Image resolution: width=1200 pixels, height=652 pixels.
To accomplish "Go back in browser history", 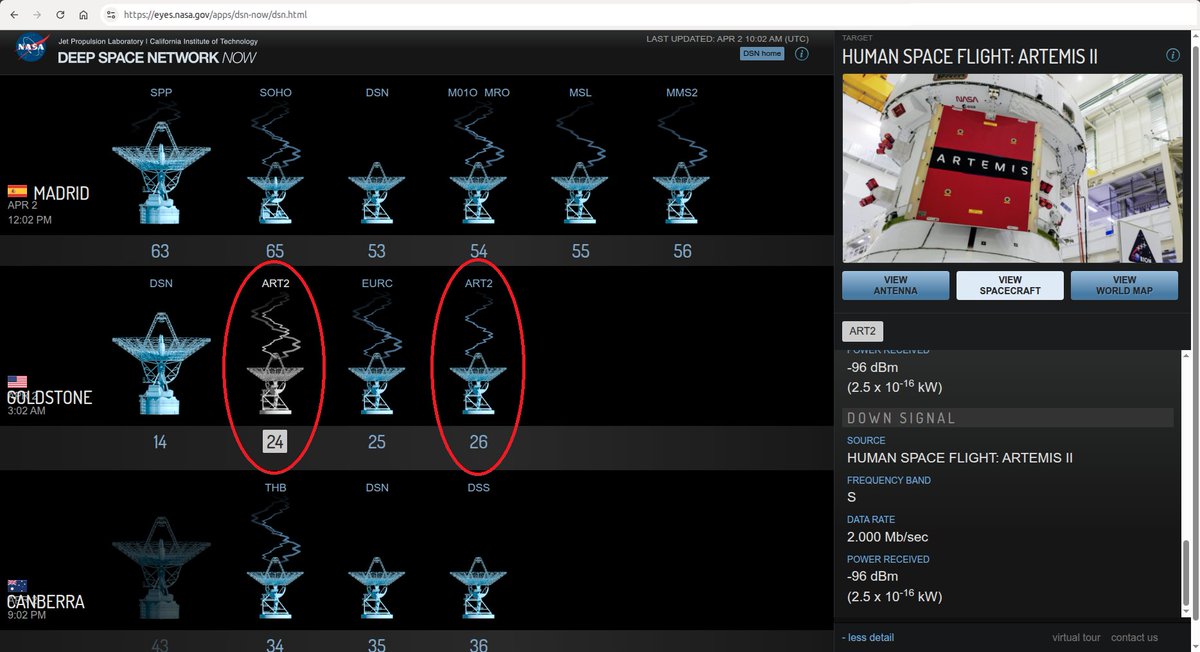I will [x=14, y=15].
